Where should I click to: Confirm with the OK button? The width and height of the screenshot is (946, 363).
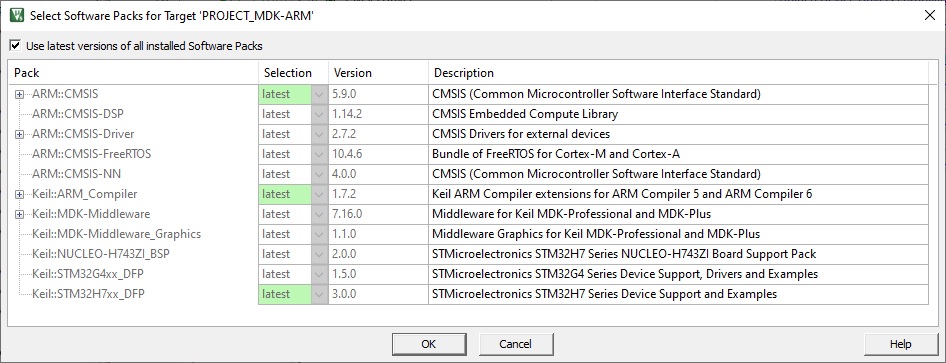pyautogui.click(x=428, y=344)
